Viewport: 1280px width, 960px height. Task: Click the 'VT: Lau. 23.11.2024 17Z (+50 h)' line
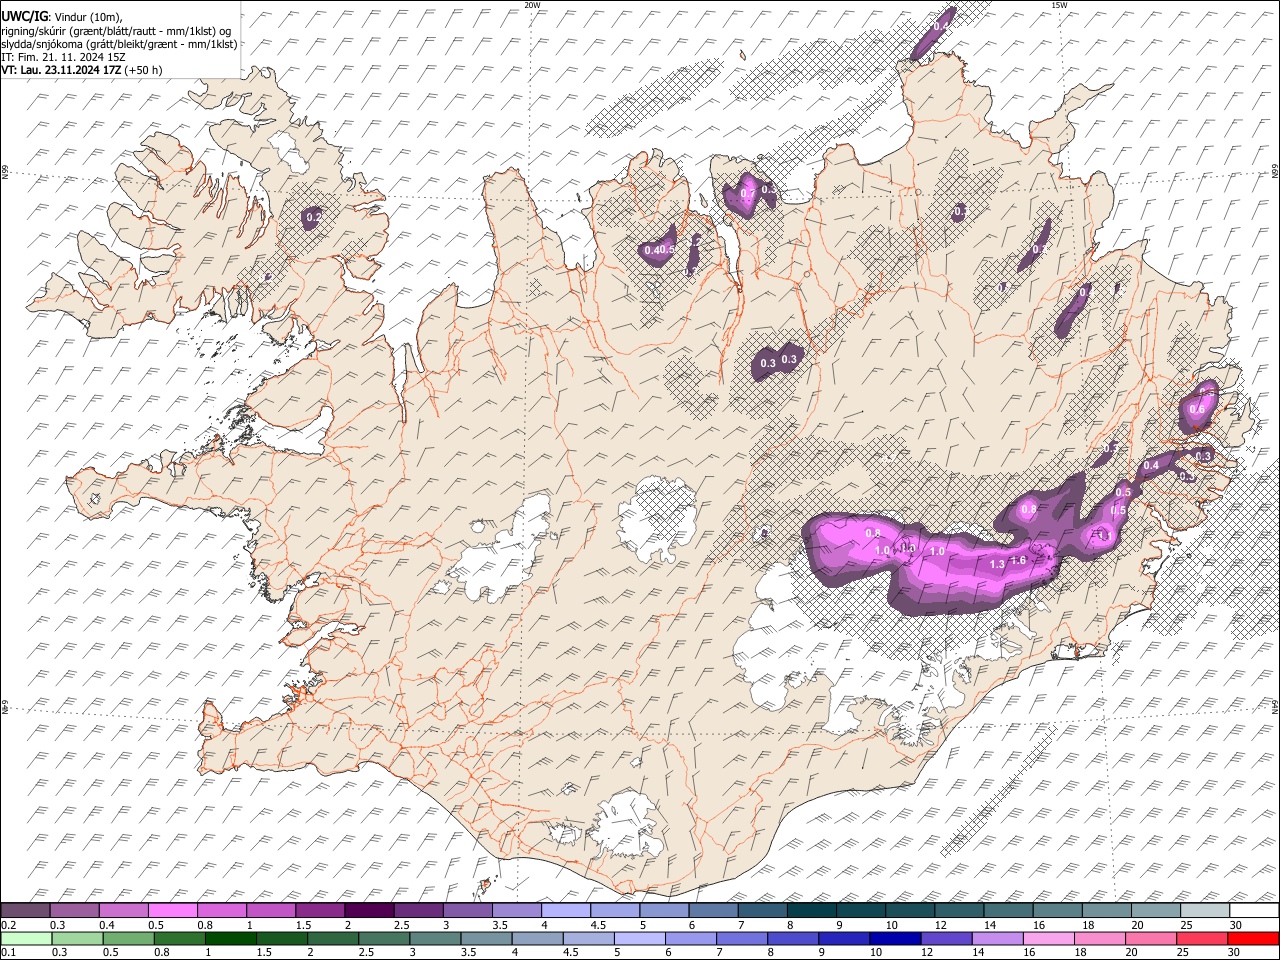click(x=82, y=70)
